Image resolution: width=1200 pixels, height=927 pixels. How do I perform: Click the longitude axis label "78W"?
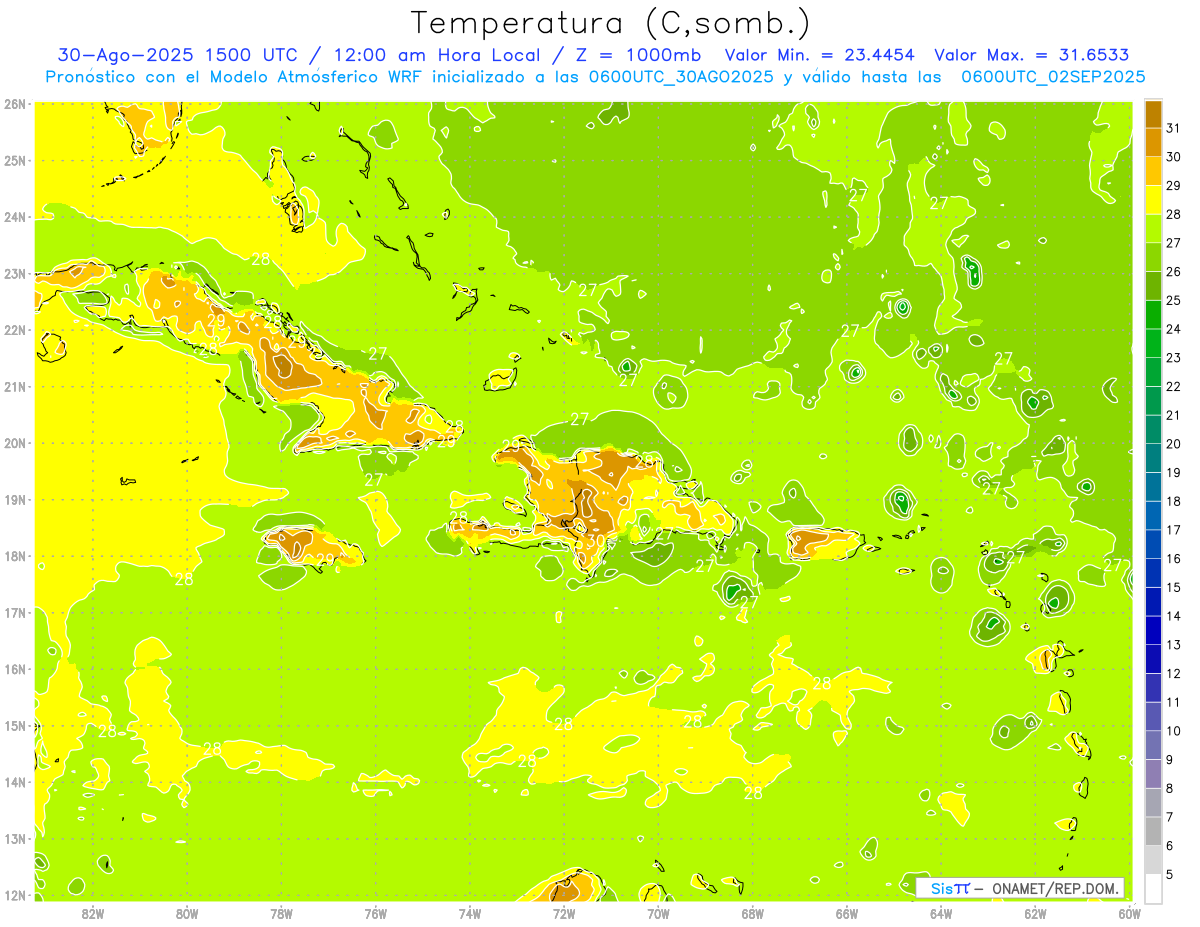click(281, 912)
